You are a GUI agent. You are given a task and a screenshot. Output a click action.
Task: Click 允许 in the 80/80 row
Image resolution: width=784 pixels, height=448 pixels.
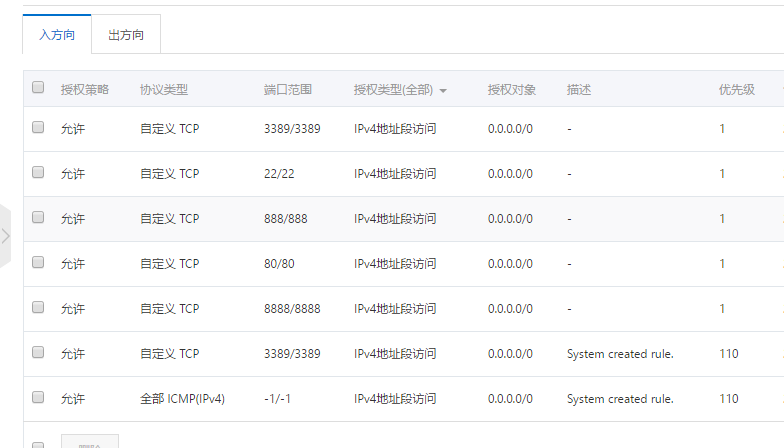72,264
